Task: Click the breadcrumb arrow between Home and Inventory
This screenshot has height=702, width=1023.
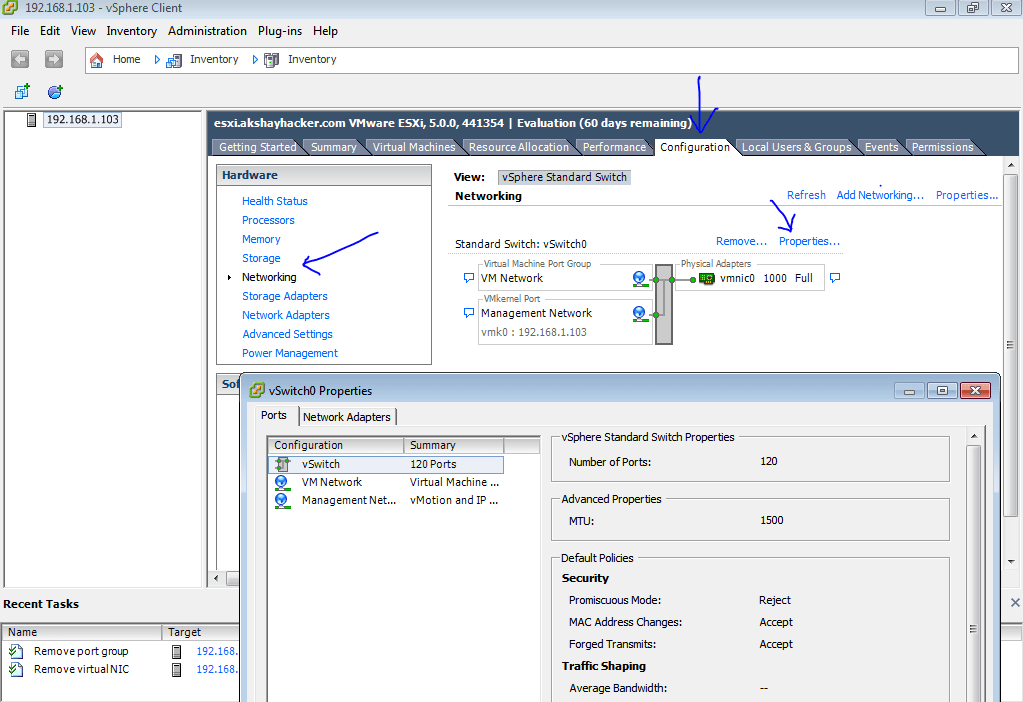Action: pos(158,59)
